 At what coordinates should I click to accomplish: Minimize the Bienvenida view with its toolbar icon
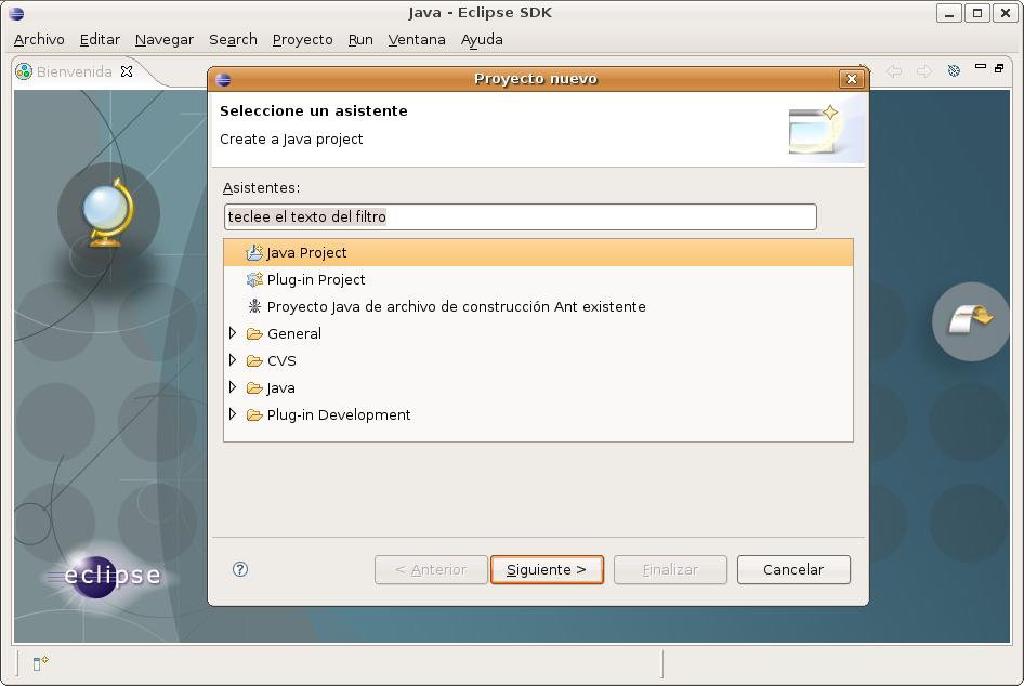(980, 66)
